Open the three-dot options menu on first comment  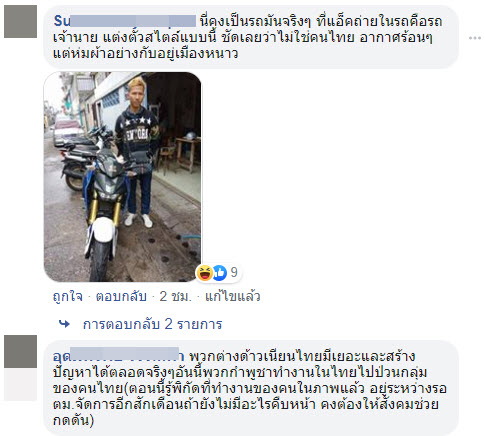[x=475, y=38]
